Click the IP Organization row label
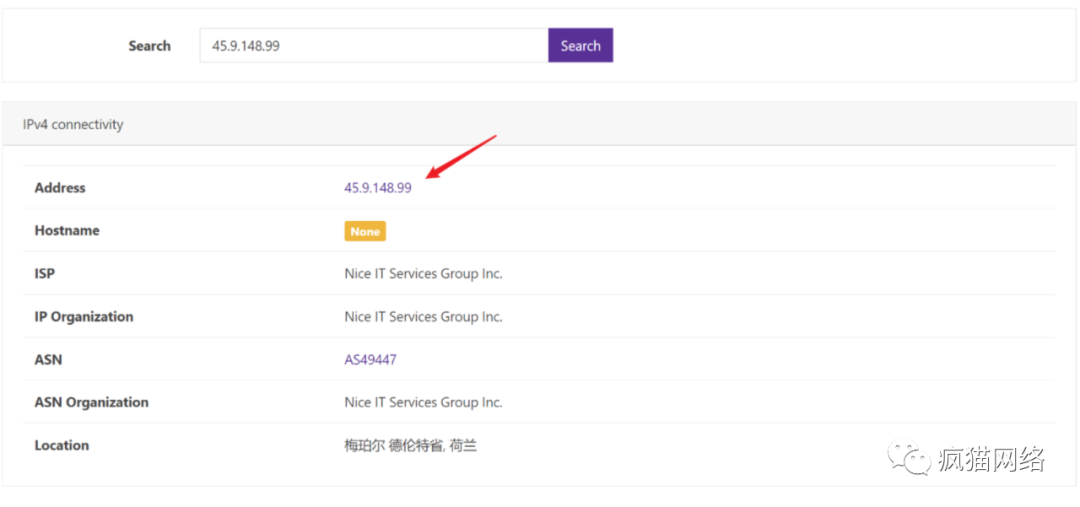The width and height of the screenshot is (1080, 507). click(84, 317)
